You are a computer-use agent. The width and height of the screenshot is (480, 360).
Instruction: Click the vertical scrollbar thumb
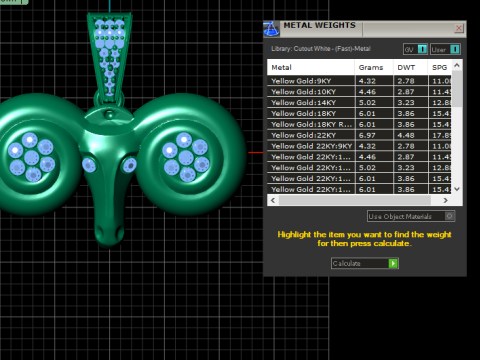tap(457, 89)
